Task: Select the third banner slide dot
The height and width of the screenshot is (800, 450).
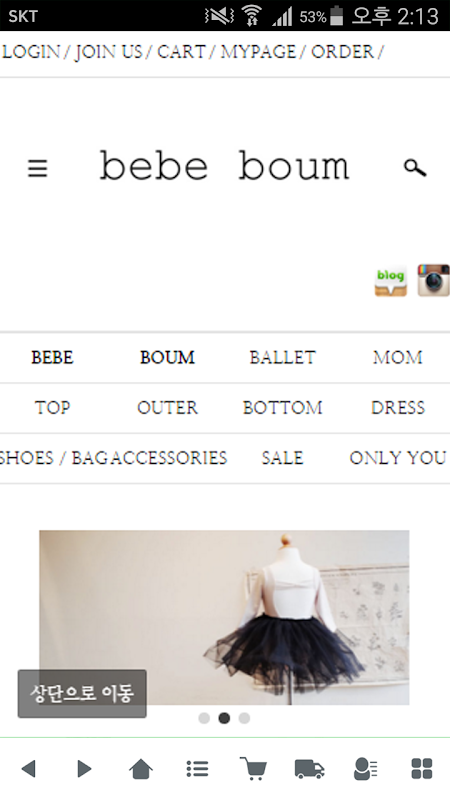Action: coord(244,718)
